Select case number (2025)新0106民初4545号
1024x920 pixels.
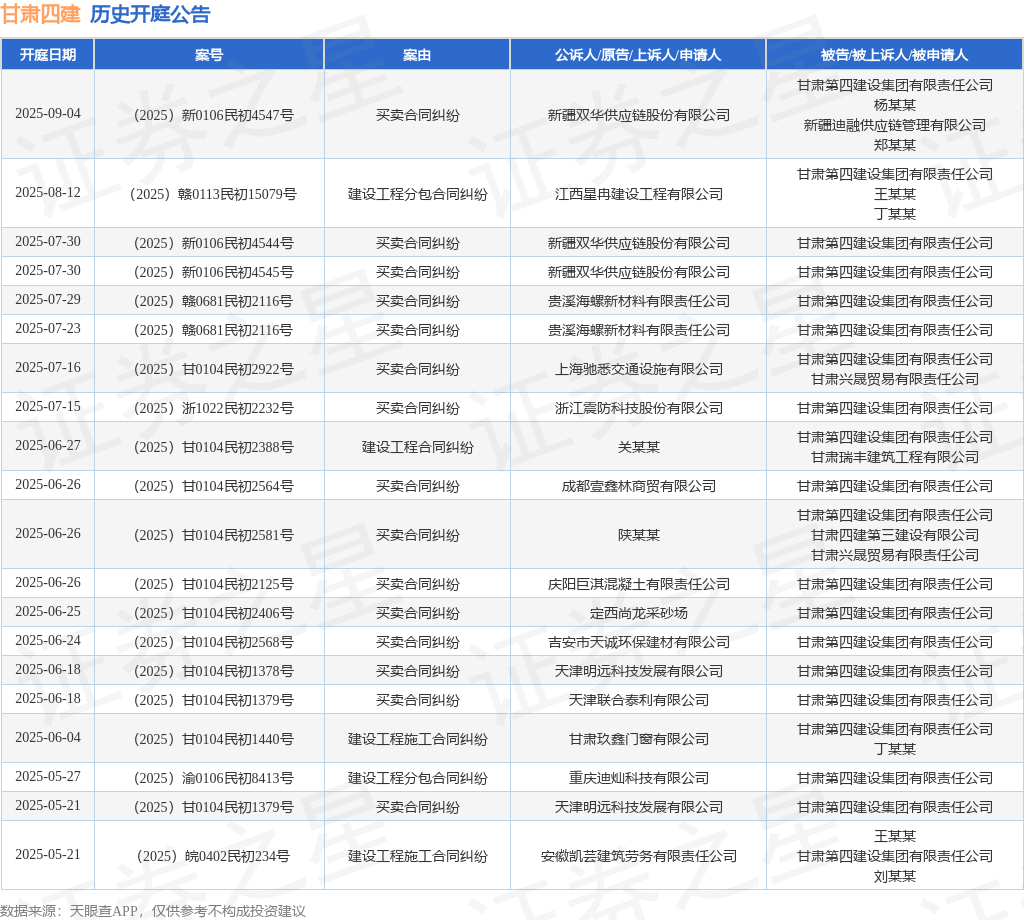click(x=214, y=272)
